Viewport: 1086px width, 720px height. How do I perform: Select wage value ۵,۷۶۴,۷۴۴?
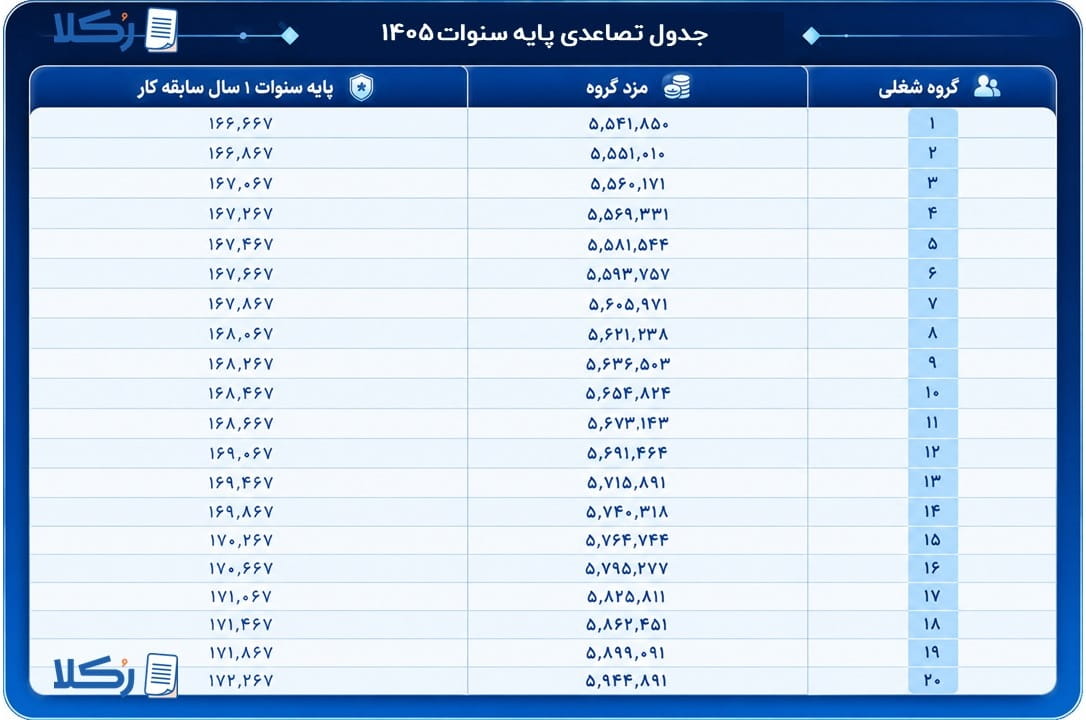pyautogui.click(x=627, y=540)
